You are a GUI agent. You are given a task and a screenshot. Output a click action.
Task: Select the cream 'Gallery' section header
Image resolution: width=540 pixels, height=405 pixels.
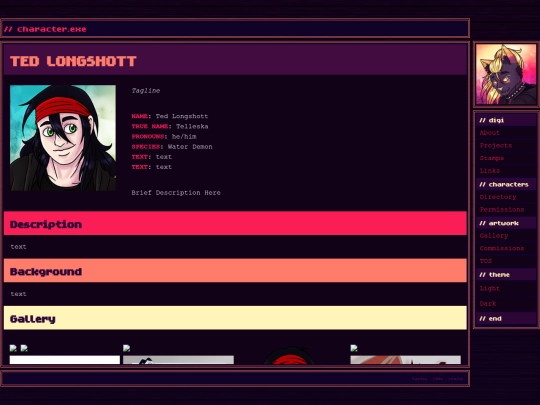coord(235,318)
